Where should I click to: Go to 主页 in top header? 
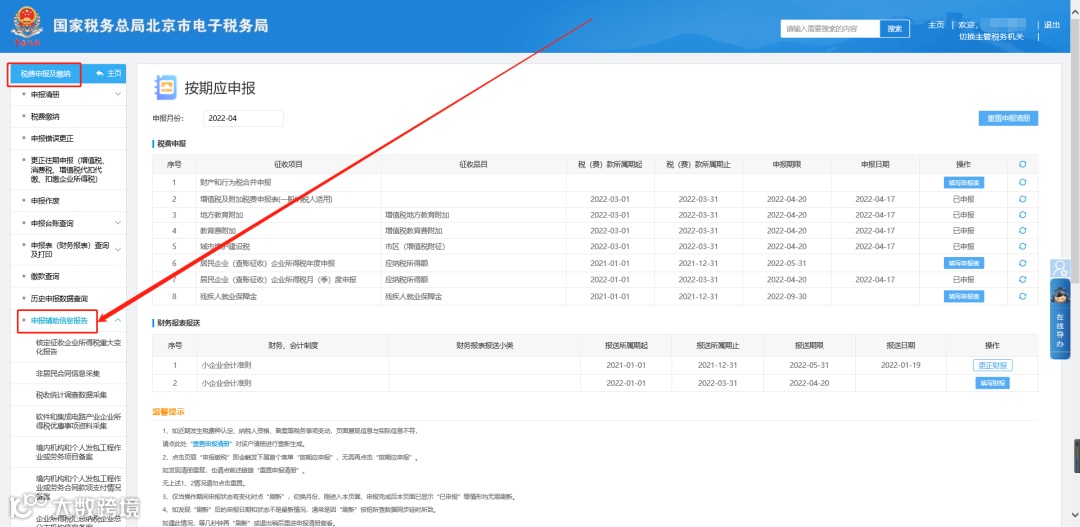[x=935, y=25]
